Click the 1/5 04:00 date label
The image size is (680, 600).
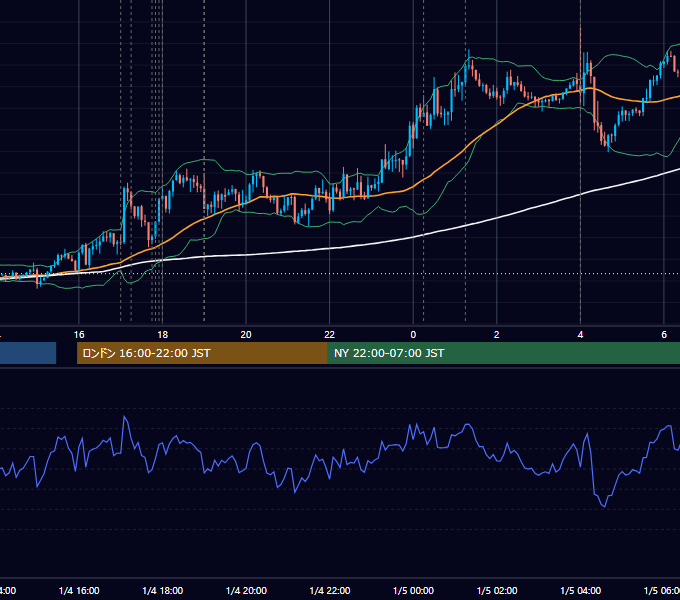581,590
